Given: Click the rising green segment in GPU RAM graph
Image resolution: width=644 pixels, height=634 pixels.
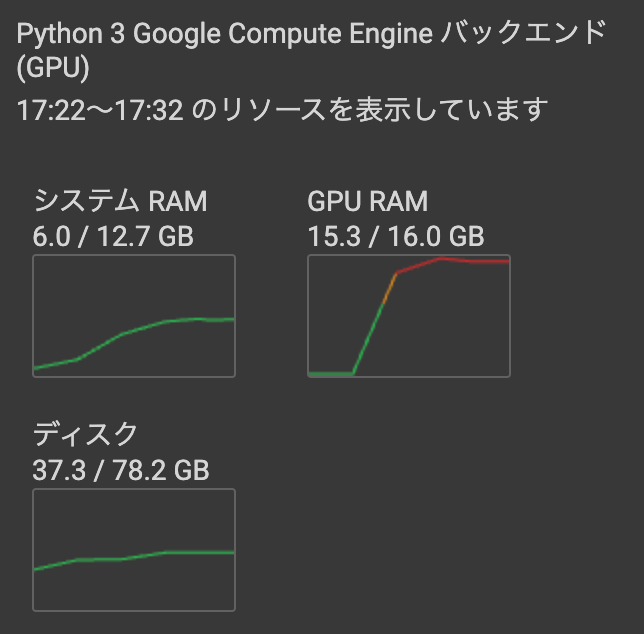Looking at the screenshot, I should [x=368, y=331].
